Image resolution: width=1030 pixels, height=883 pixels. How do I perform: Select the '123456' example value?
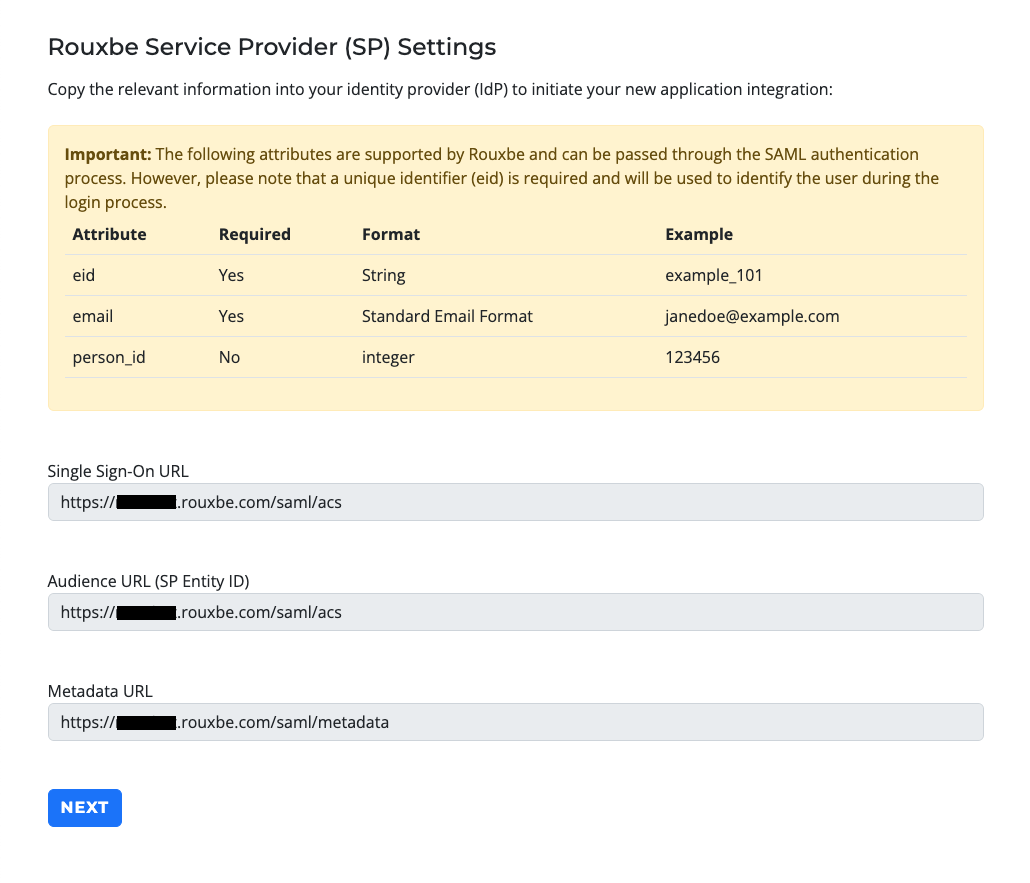(x=692, y=357)
